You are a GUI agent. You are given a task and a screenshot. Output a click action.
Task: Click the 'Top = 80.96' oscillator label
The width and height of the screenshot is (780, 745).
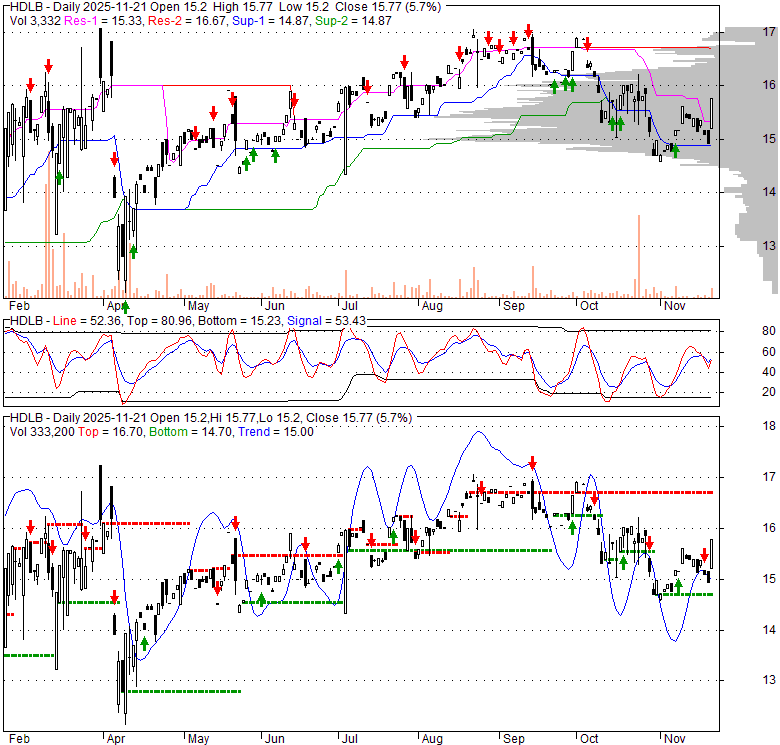(x=159, y=321)
